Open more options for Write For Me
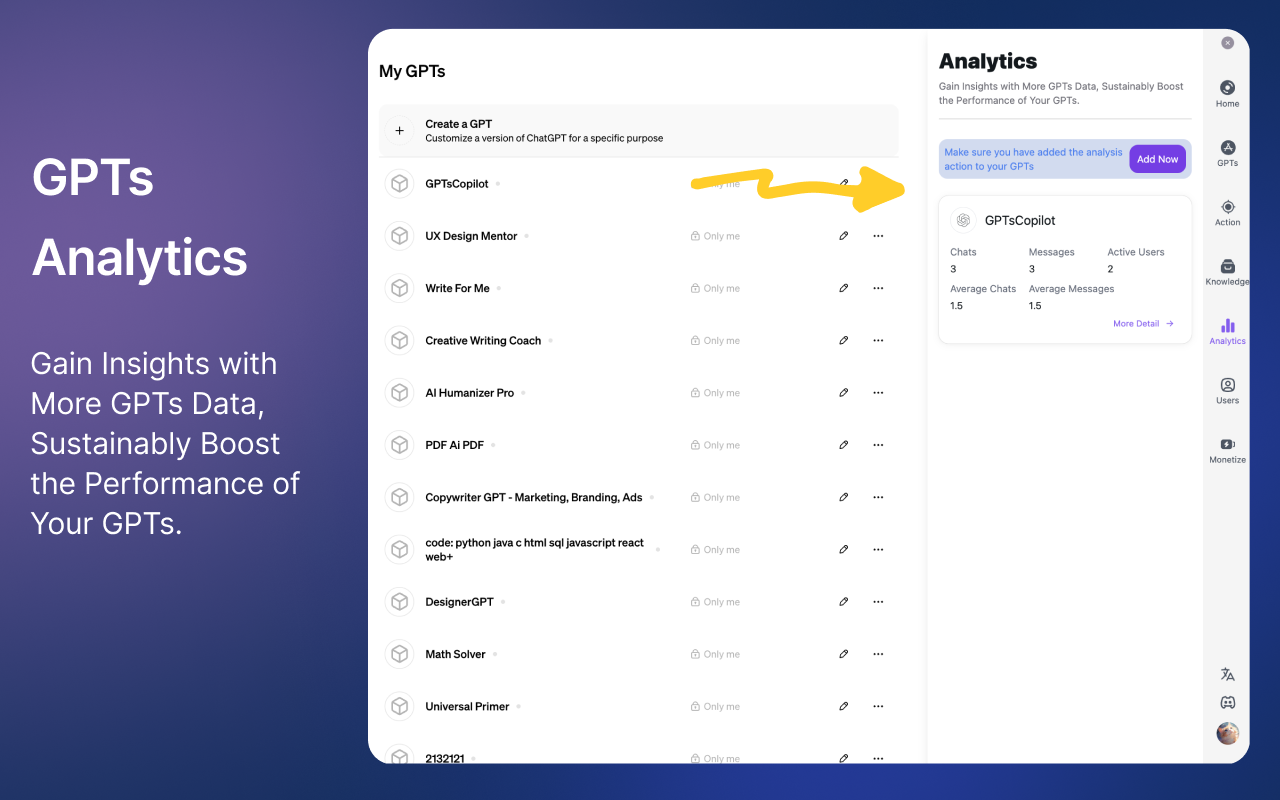This screenshot has height=800, width=1280. tap(878, 288)
